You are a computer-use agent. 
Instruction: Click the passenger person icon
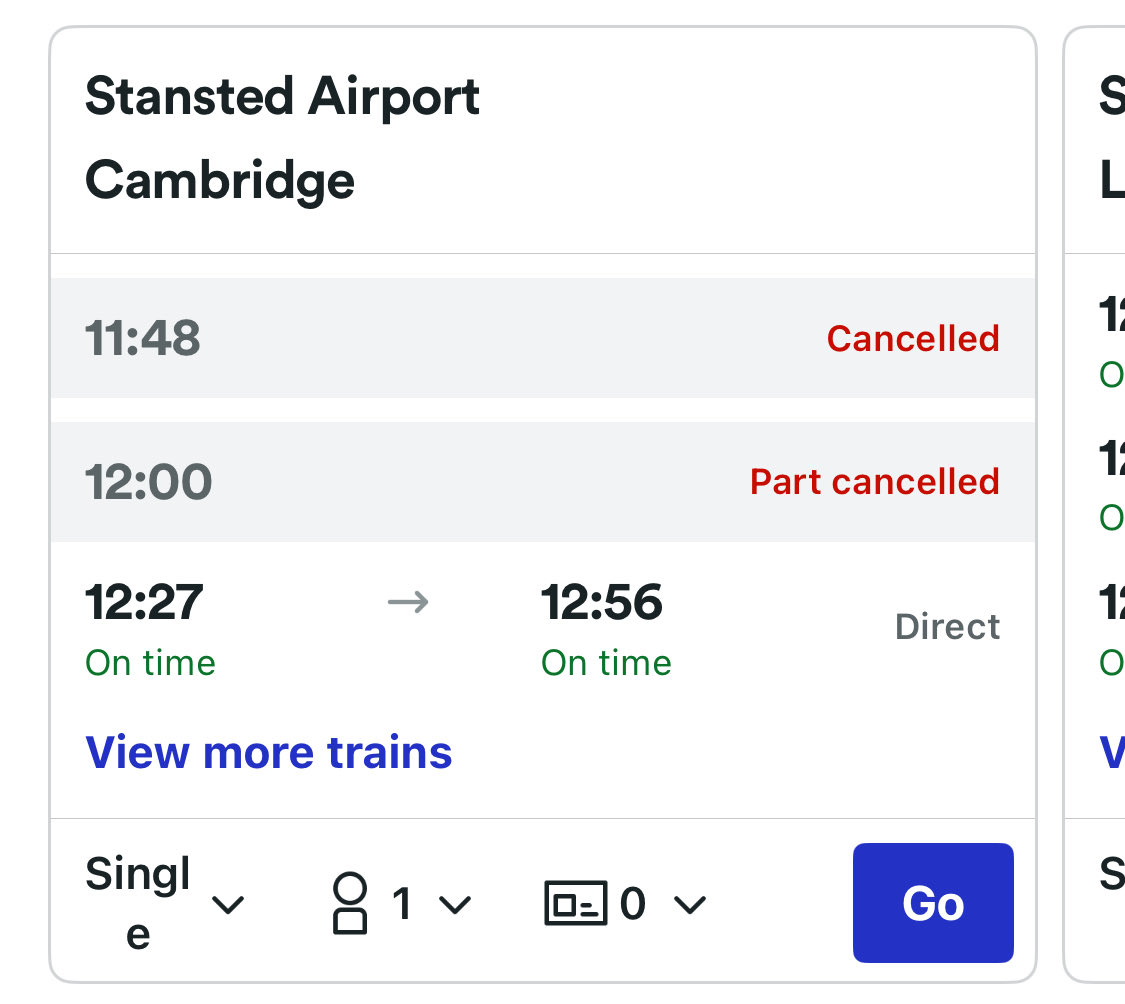pos(350,904)
